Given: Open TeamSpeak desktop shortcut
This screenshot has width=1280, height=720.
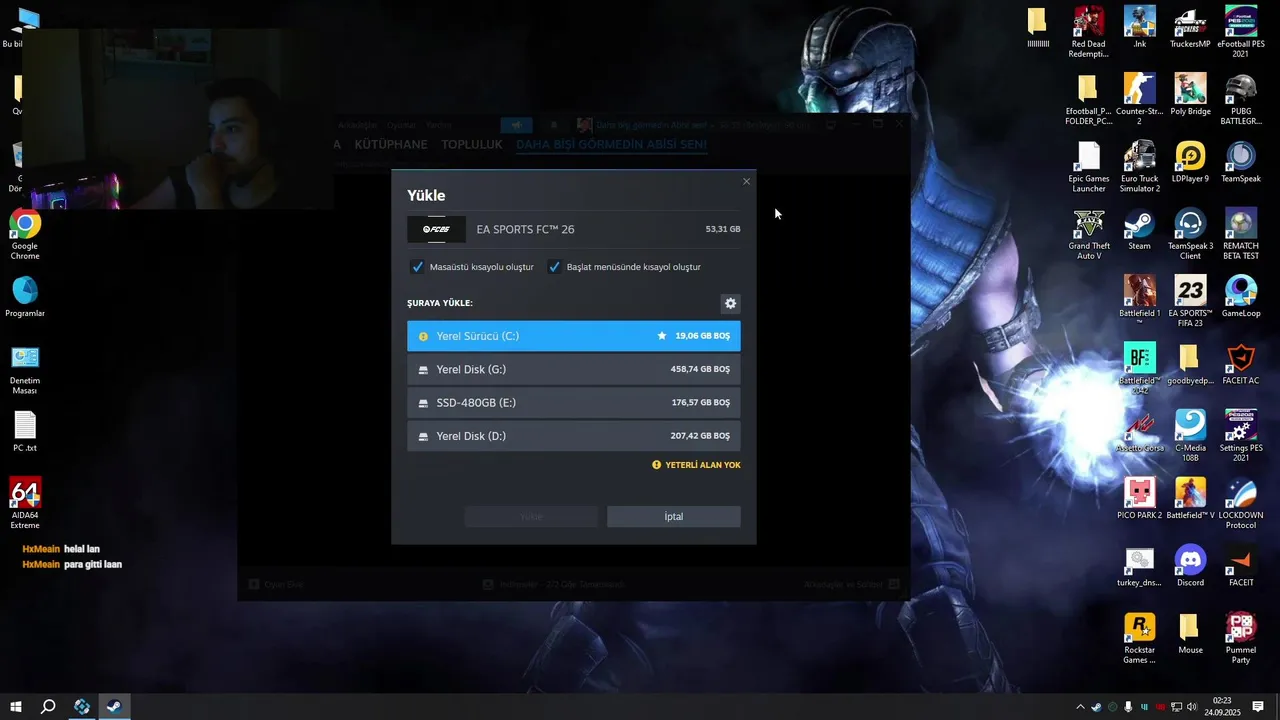Looking at the screenshot, I should (x=1241, y=162).
